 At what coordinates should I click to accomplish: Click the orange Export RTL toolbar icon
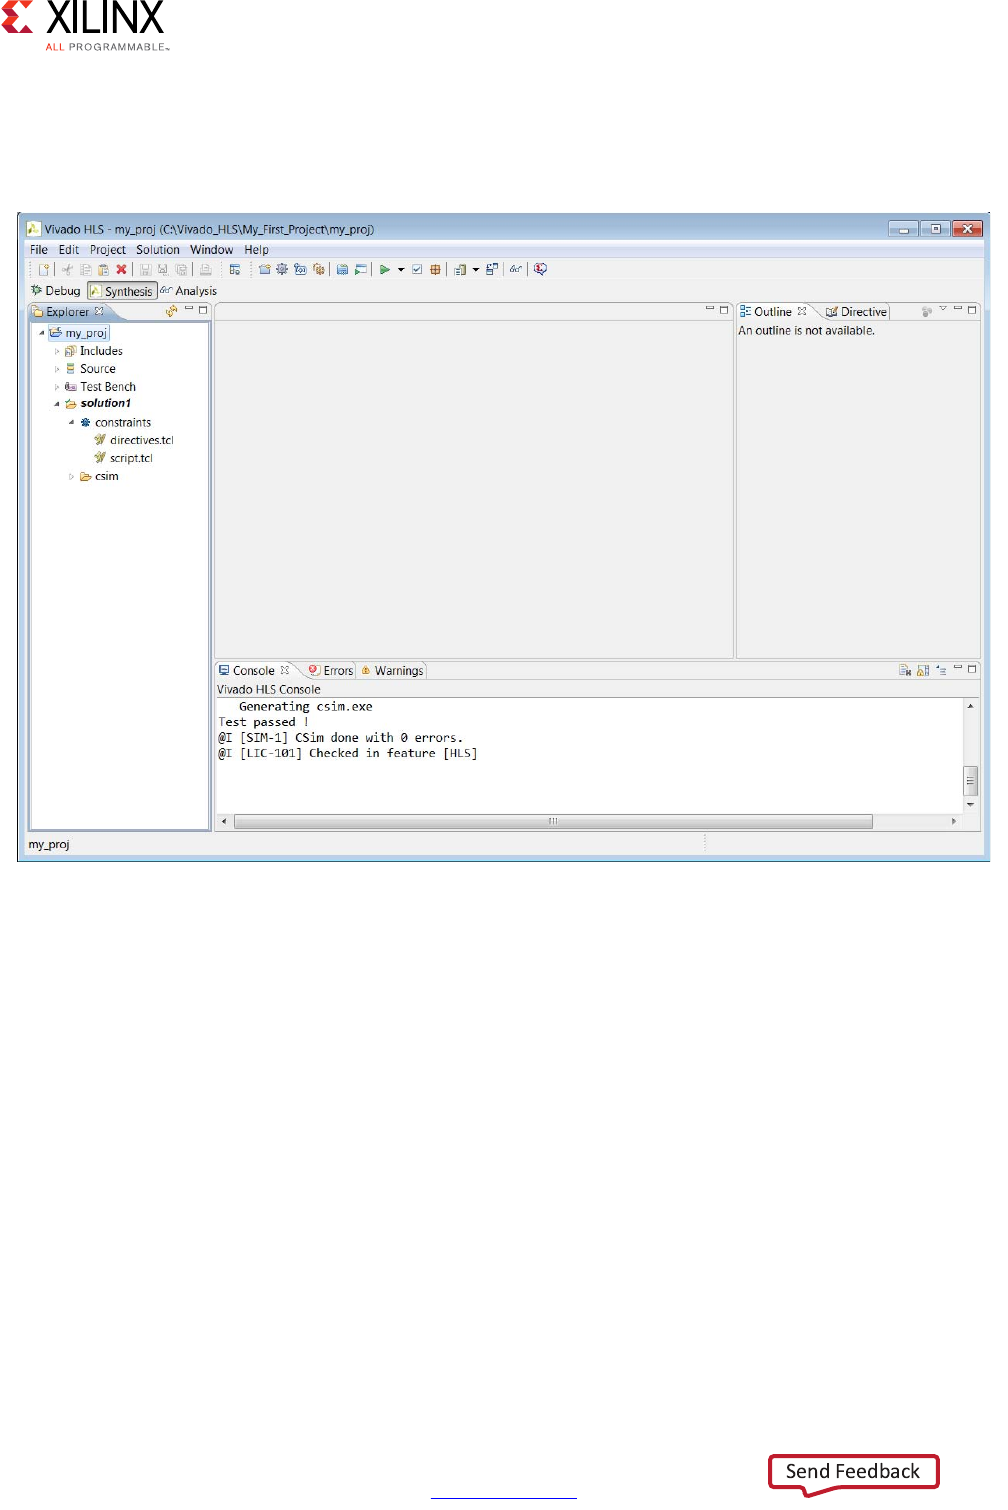[434, 269]
